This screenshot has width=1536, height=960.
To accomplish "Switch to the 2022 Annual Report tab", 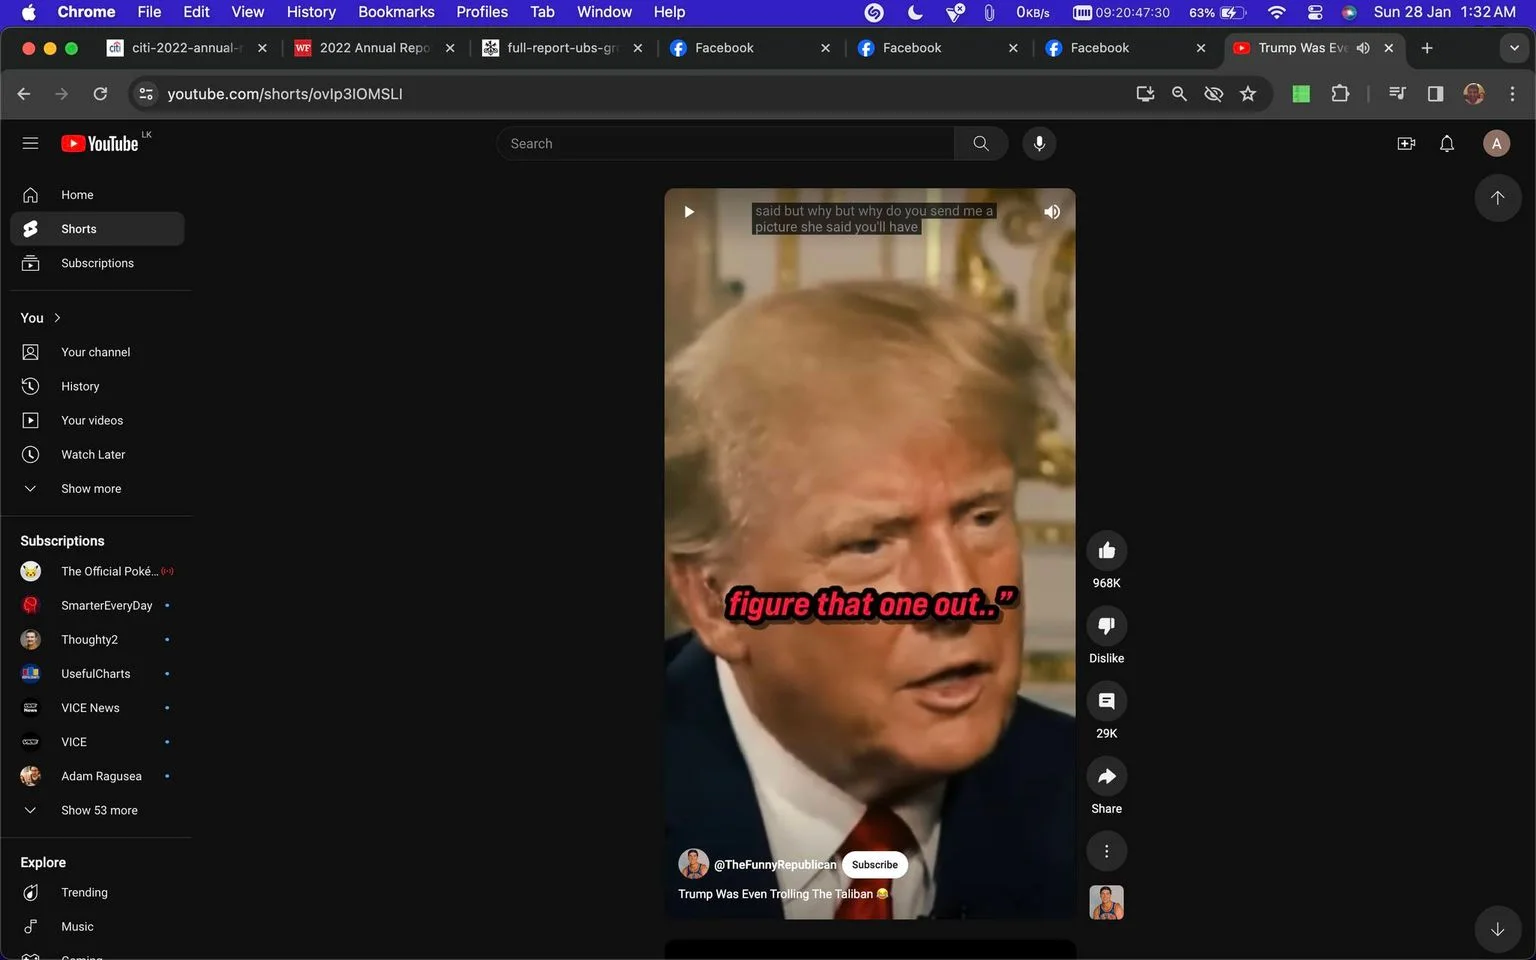I will coord(374,48).
